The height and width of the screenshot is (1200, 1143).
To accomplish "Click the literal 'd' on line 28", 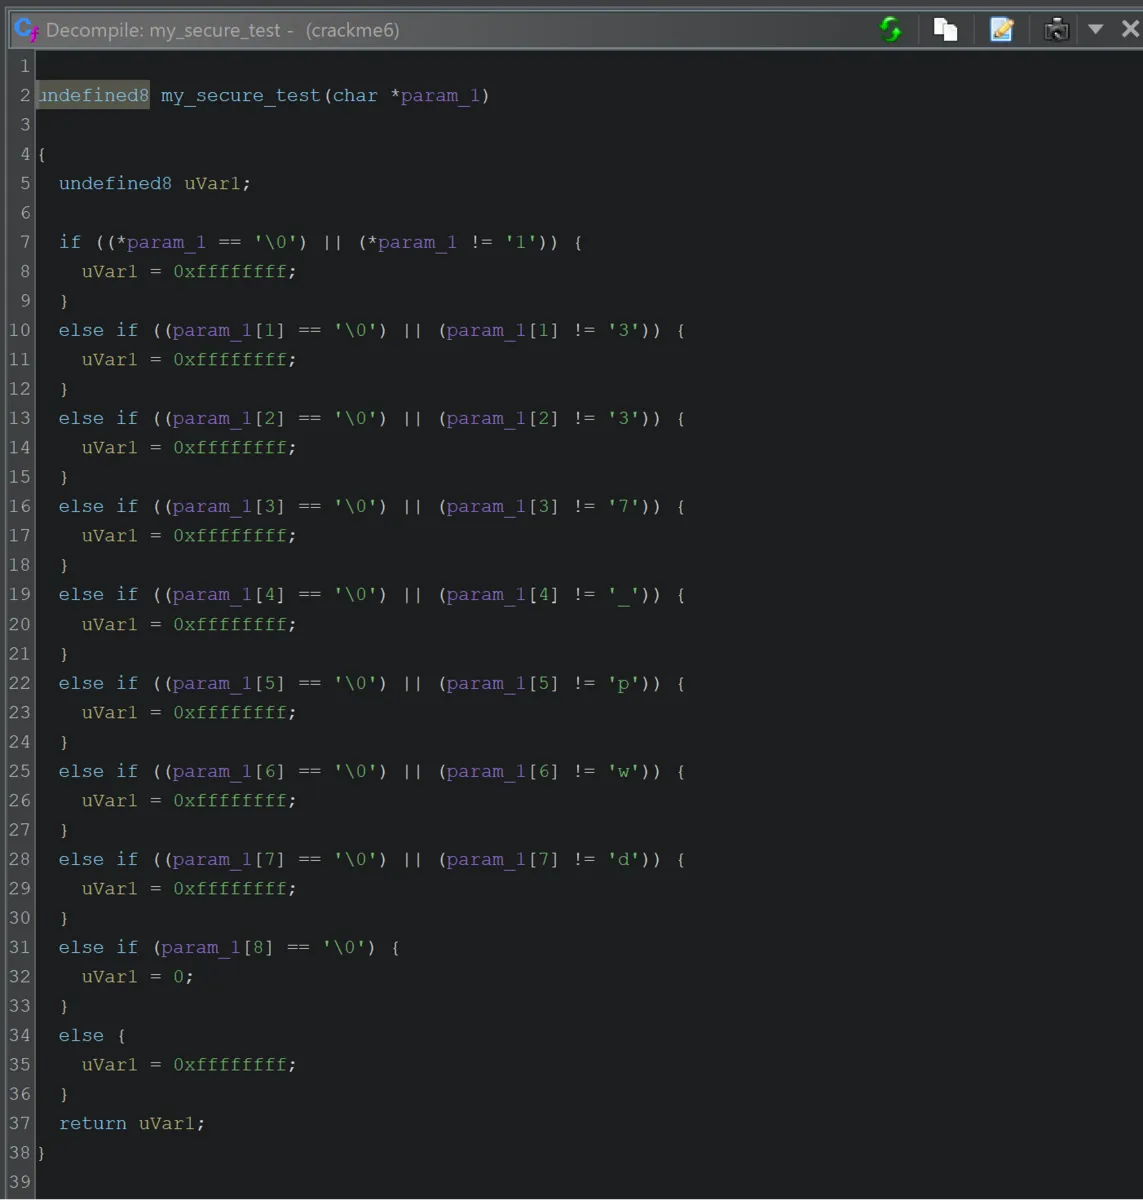I will (623, 859).
